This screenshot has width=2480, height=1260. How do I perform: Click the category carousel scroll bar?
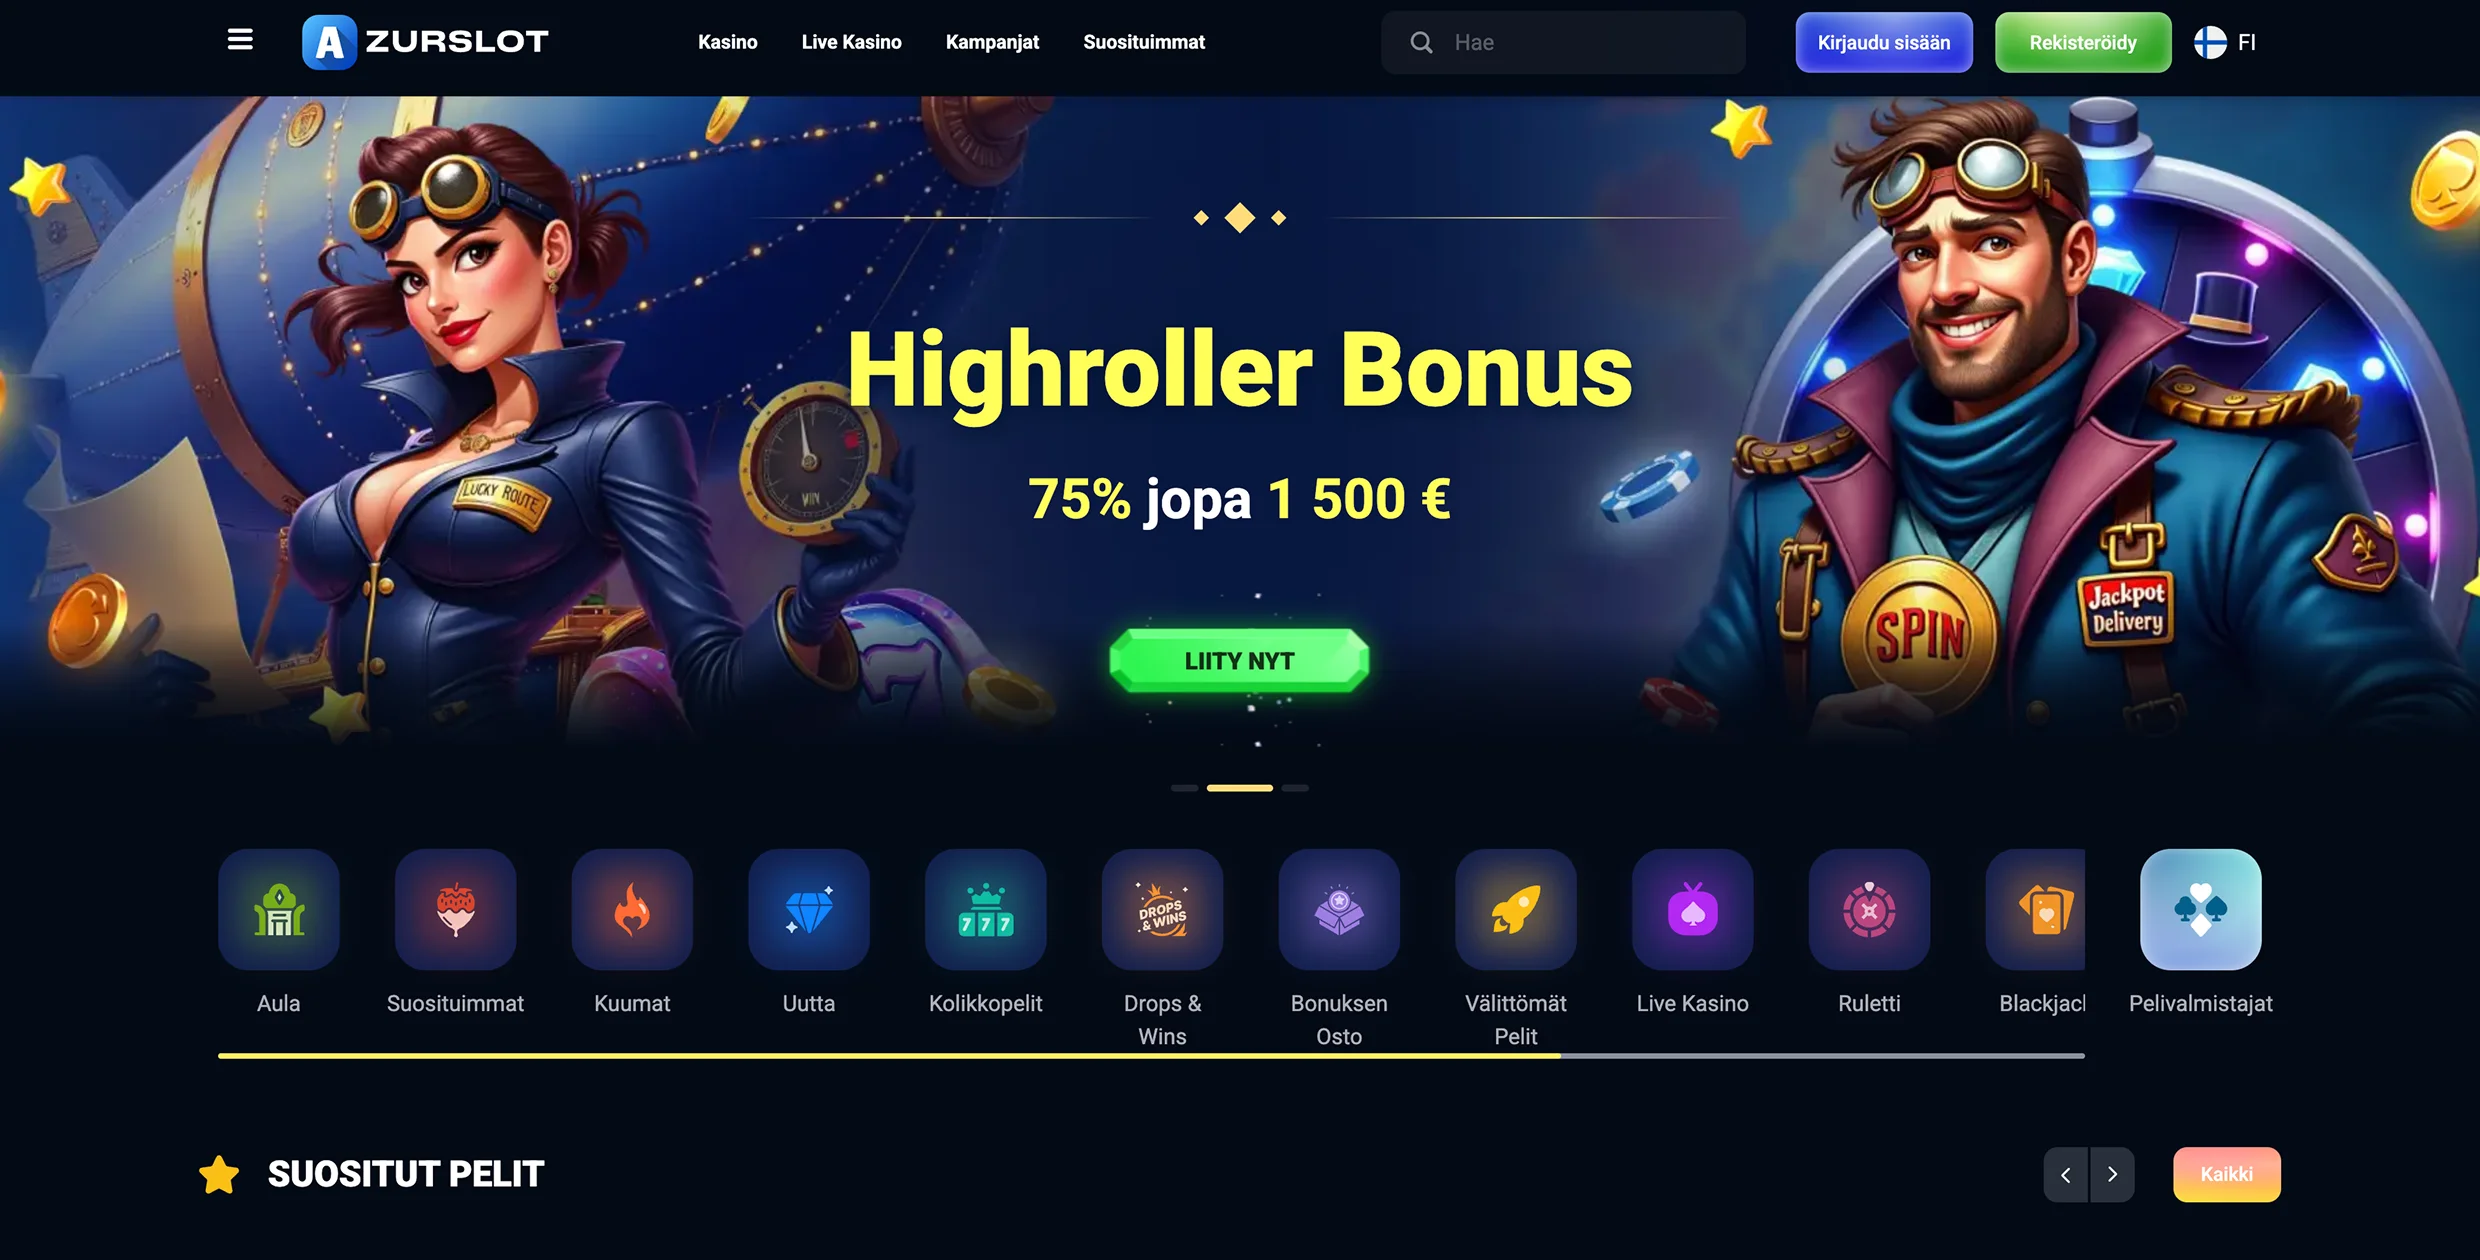(1151, 1055)
